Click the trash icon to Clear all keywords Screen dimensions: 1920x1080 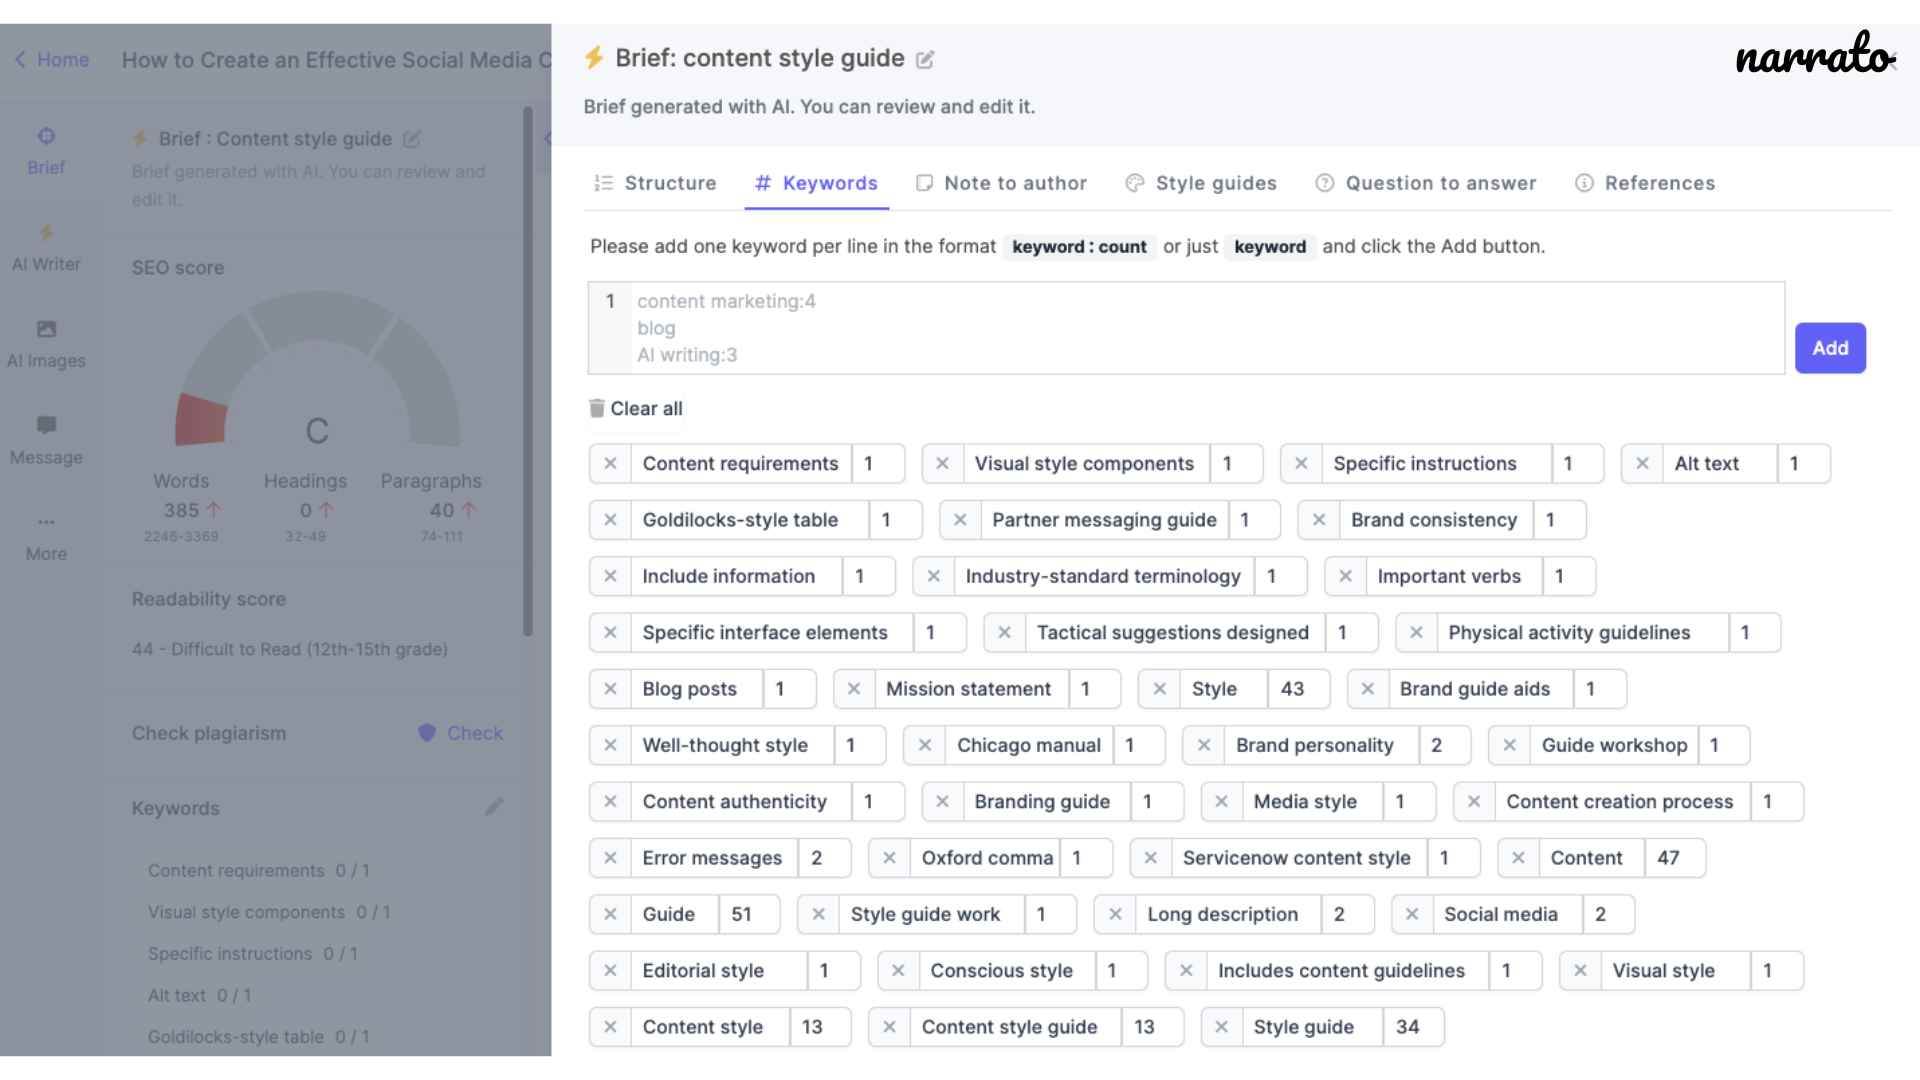point(597,407)
